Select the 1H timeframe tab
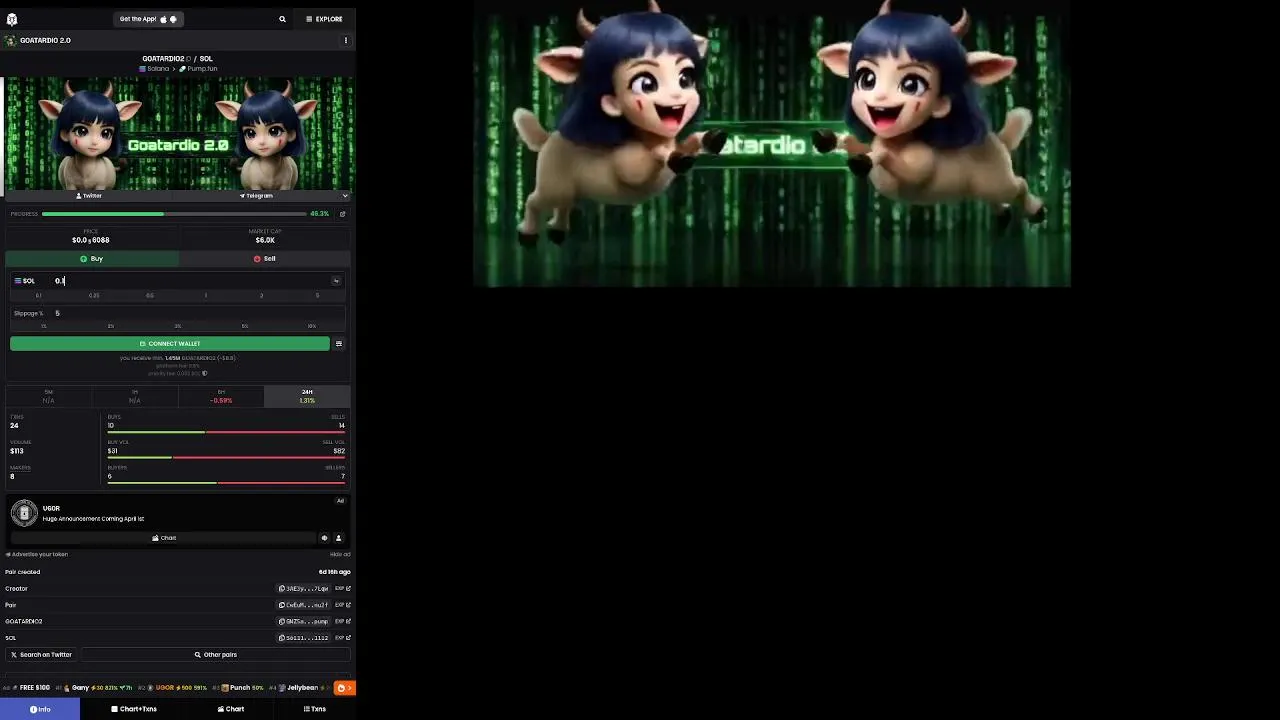1280x720 pixels. pos(134,396)
